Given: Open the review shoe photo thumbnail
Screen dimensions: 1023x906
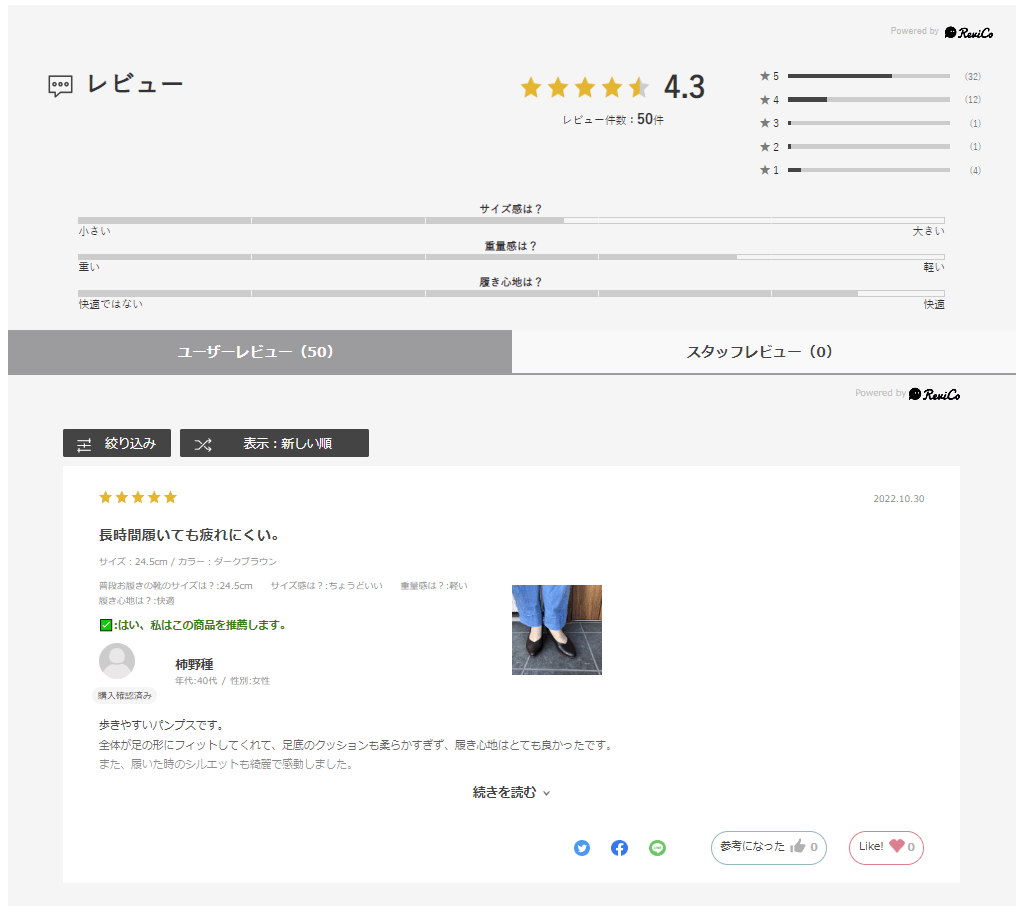Looking at the screenshot, I should click(556, 629).
